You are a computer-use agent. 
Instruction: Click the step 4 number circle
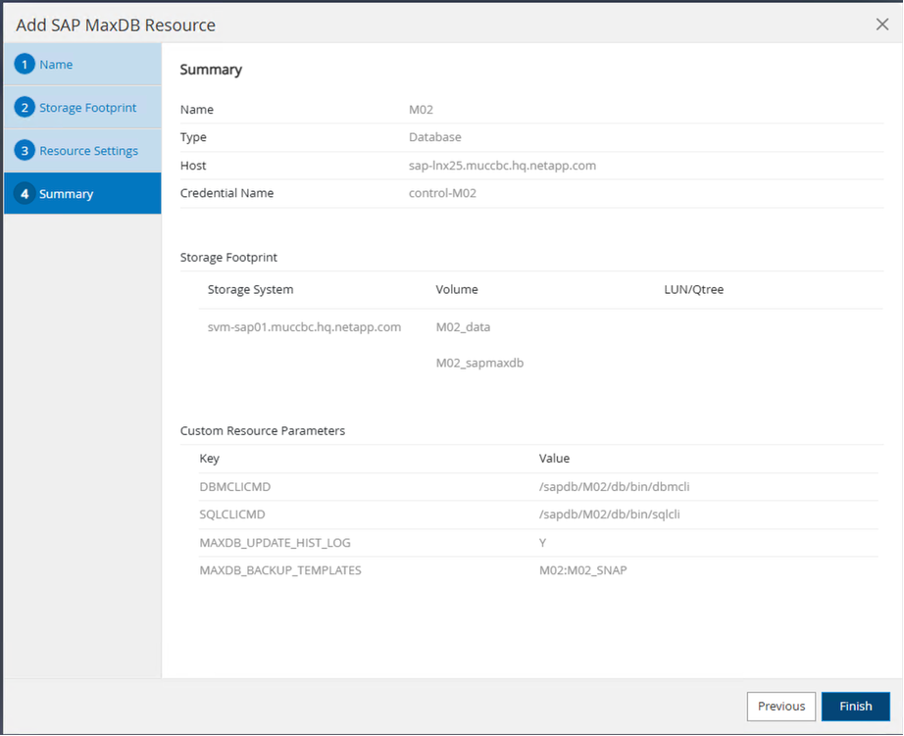click(x=25, y=194)
